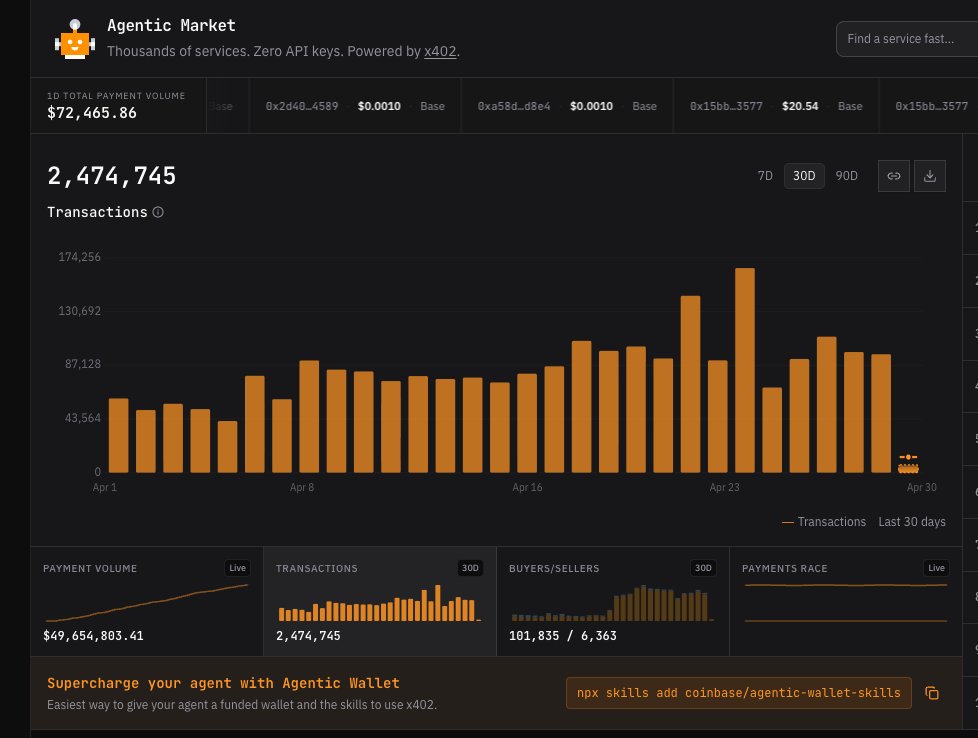This screenshot has height=738, width=978.
Task: Click the npx skills add command box
Action: tap(738, 693)
